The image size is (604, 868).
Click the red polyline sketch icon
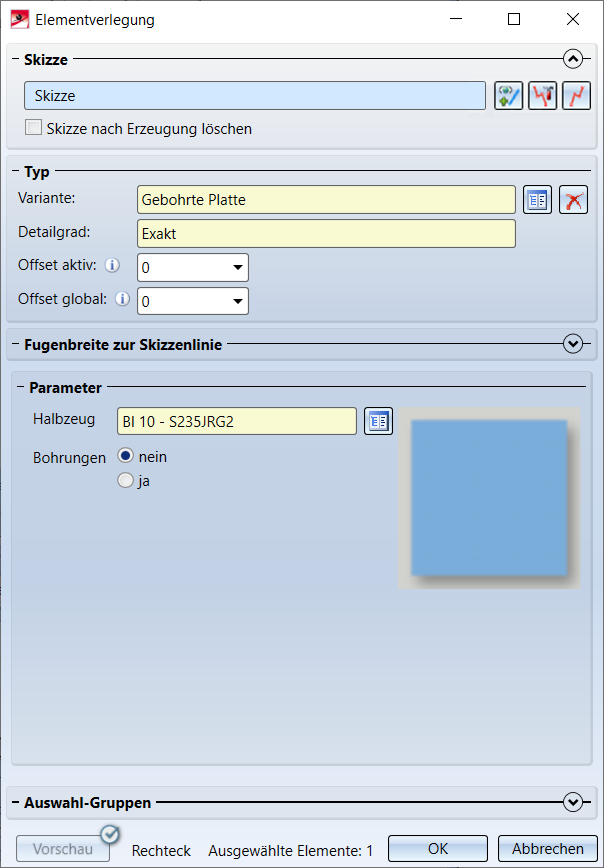tap(576, 96)
